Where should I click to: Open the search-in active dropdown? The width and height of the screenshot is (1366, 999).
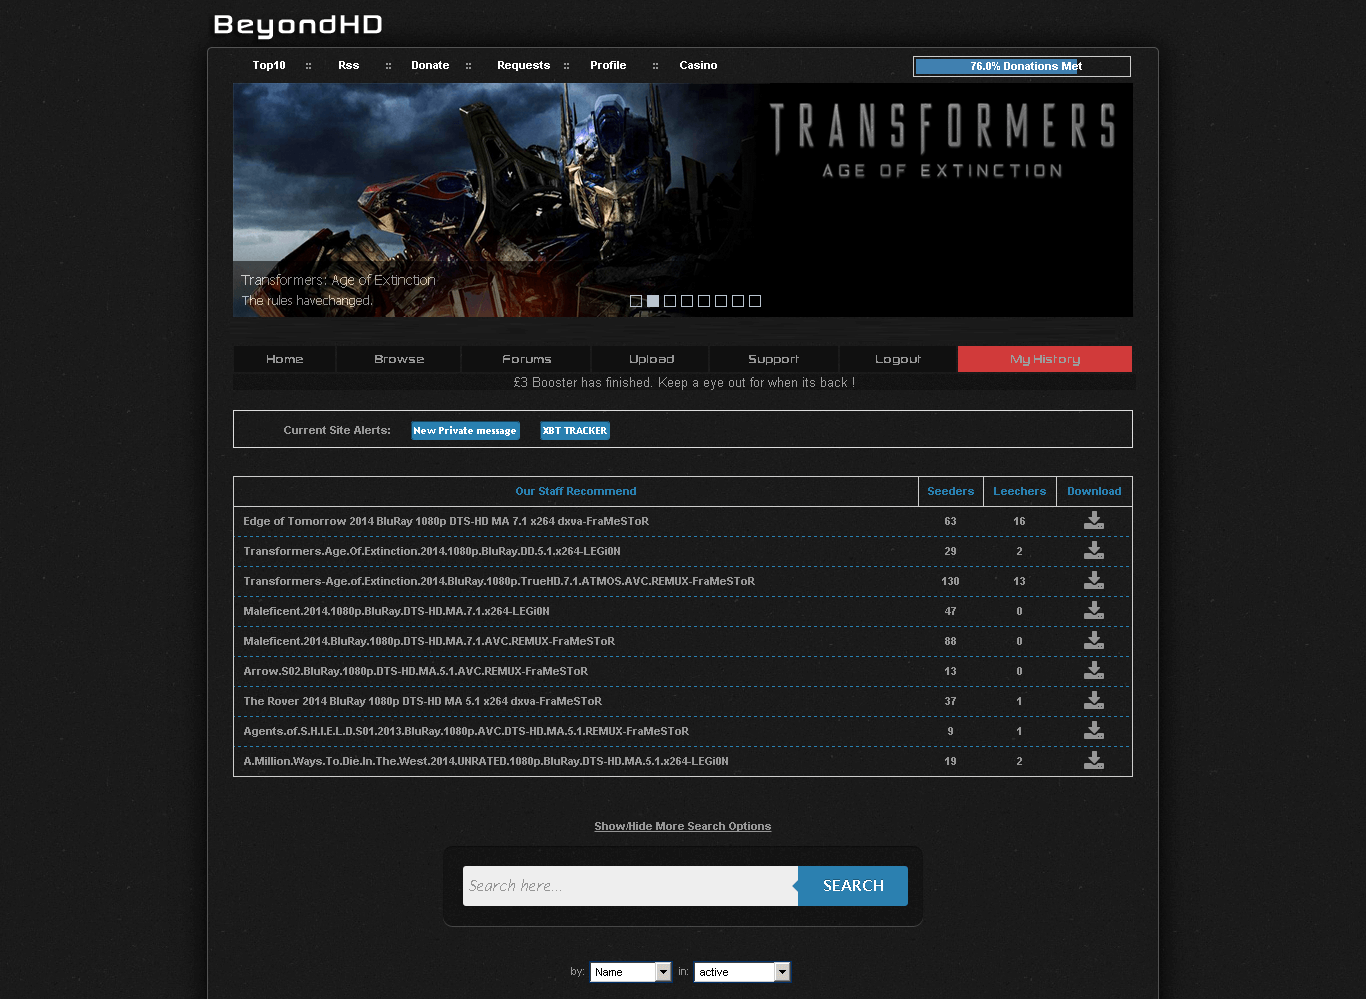pyautogui.click(x=742, y=972)
